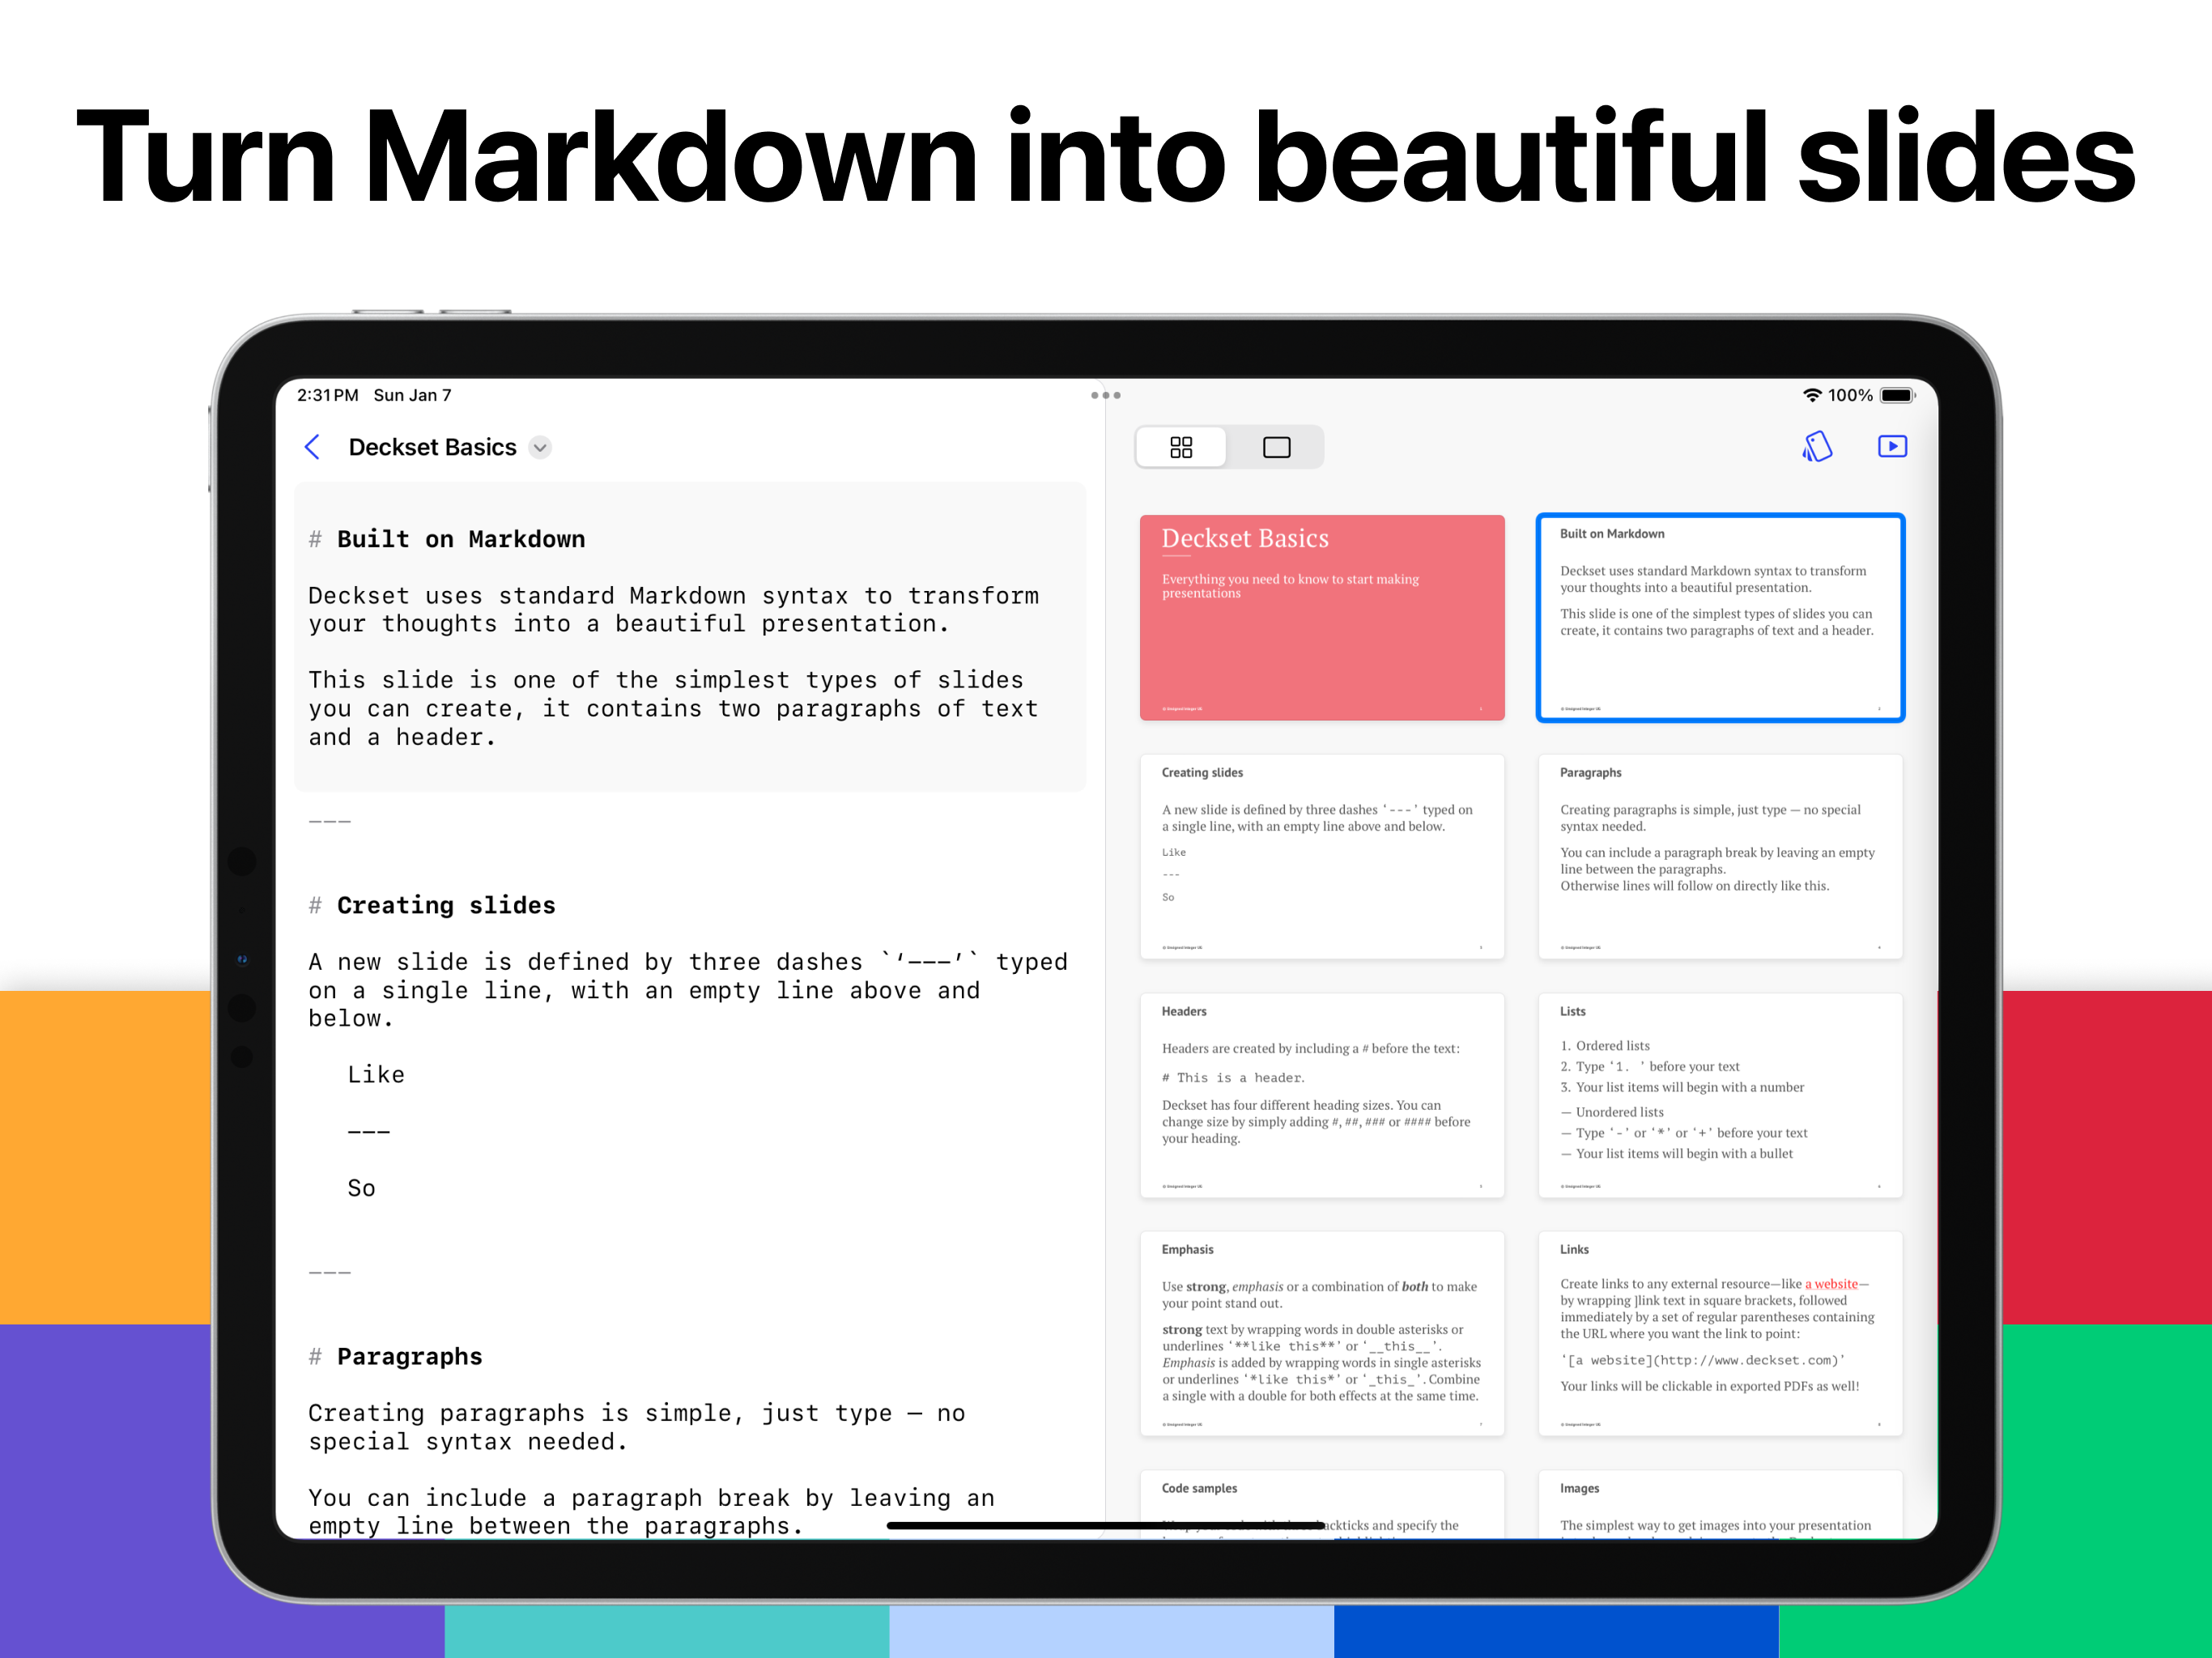
Task: Select the Headers slide thumbnail
Action: tap(1322, 1096)
